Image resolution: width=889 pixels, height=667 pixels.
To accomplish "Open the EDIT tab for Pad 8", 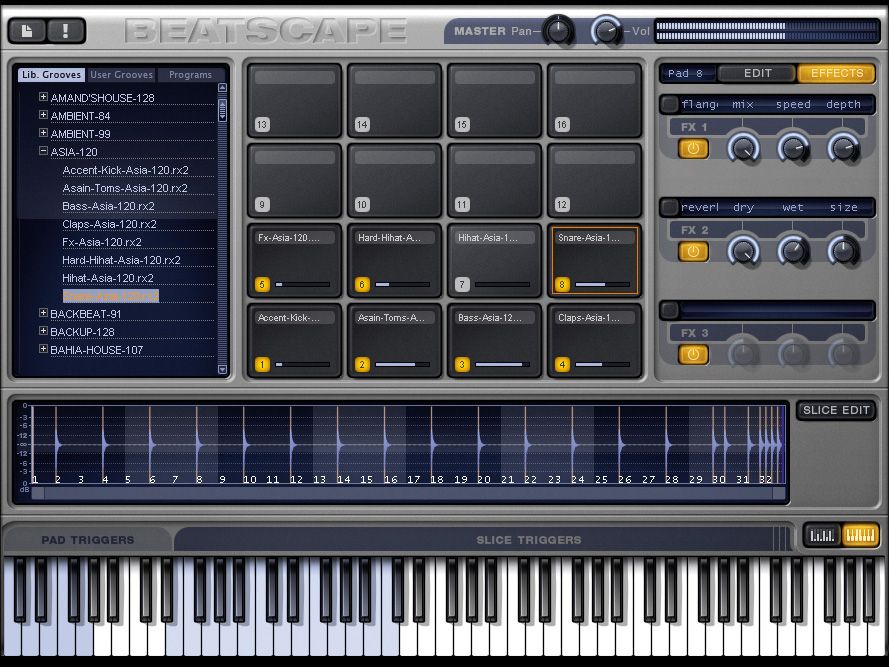I will (757, 73).
